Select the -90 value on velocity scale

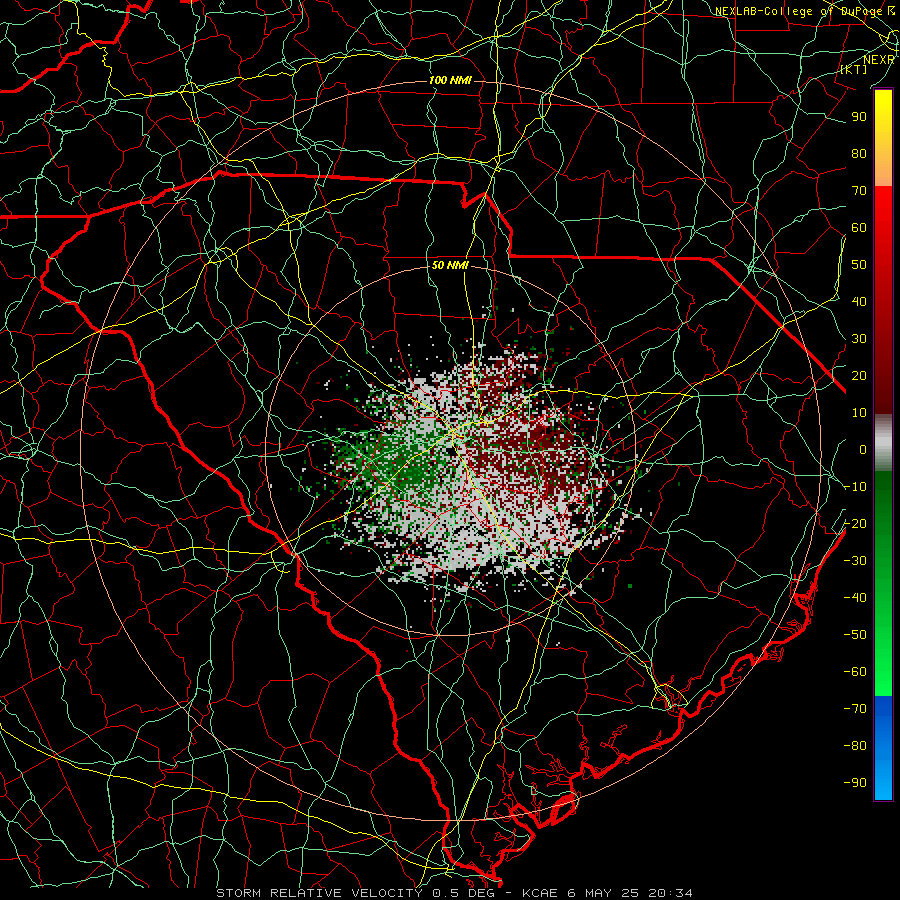[x=855, y=783]
